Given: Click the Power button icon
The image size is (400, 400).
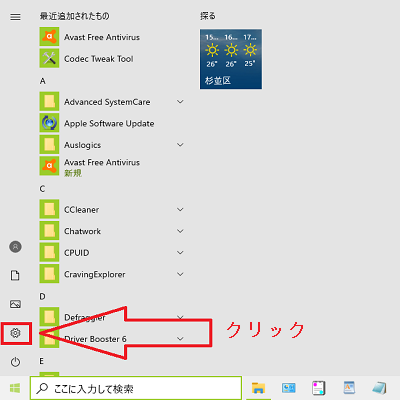Looking at the screenshot, I should click(x=15, y=362).
